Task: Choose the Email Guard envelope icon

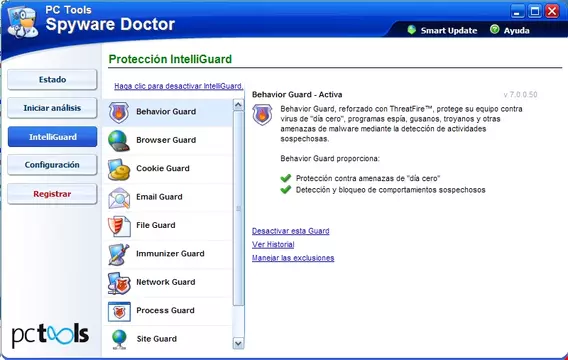Action: 119,198
